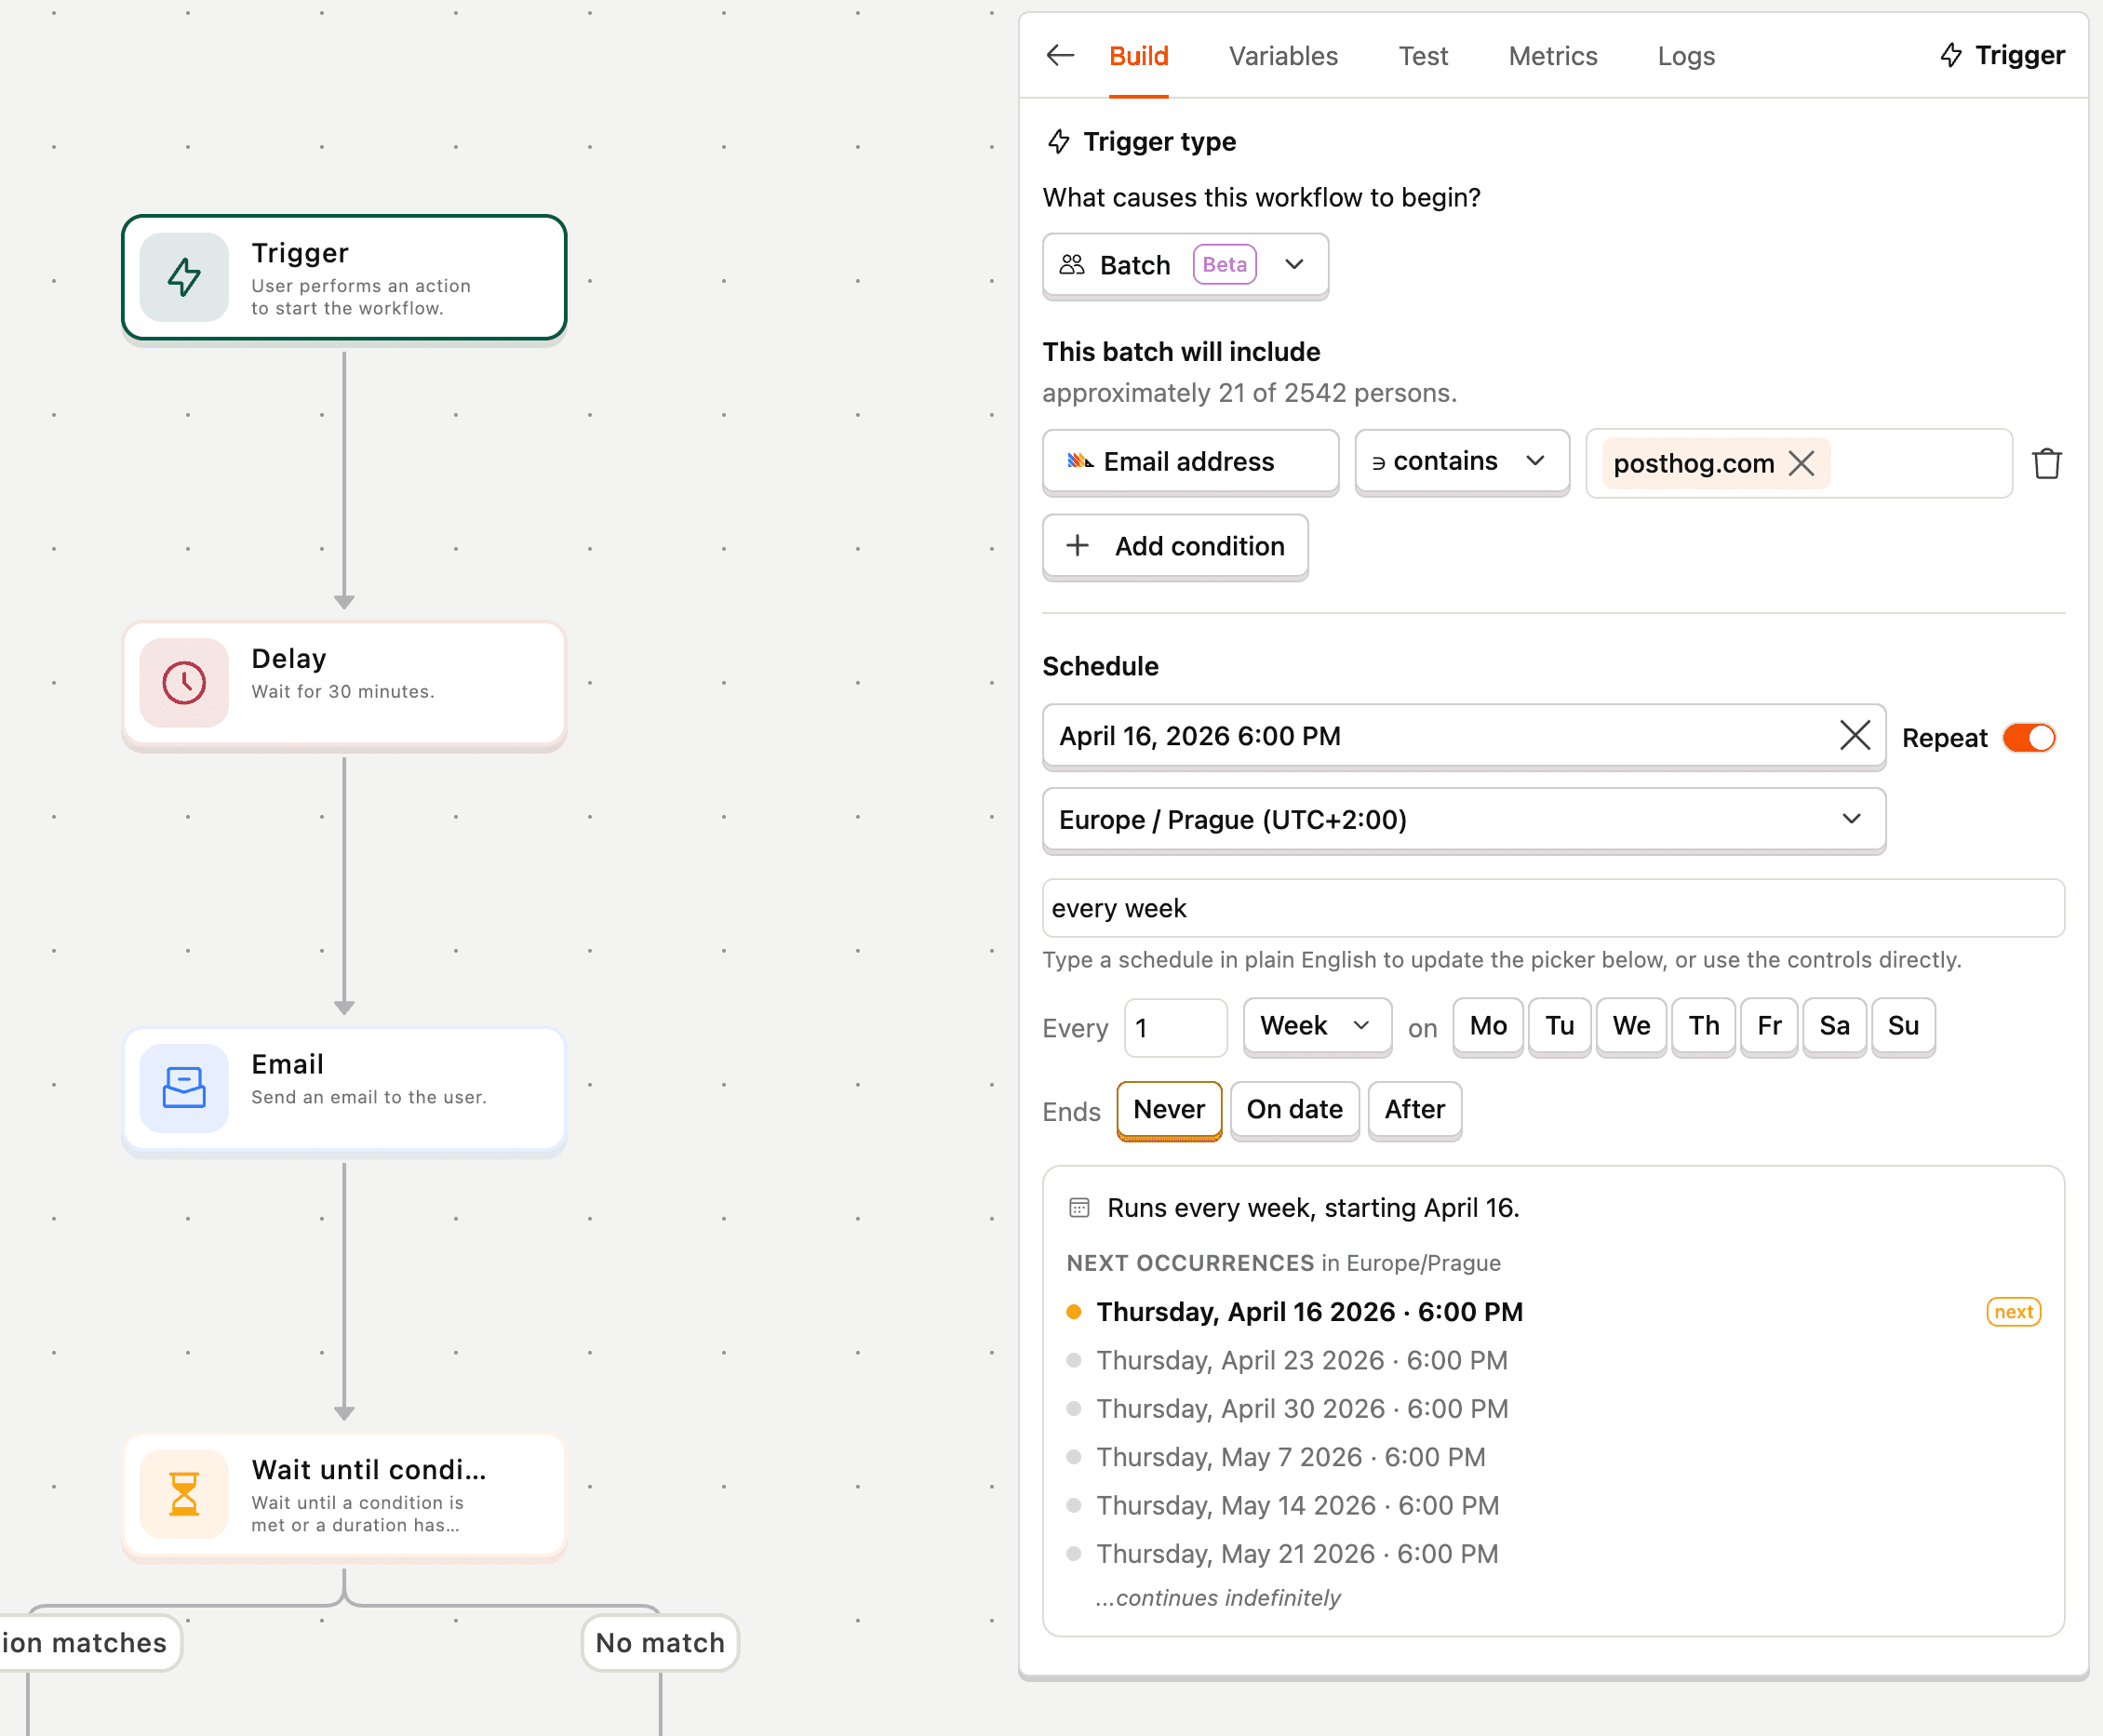The width and height of the screenshot is (2103, 1736).
Task: Select Never for schedule end
Action: (x=1169, y=1110)
